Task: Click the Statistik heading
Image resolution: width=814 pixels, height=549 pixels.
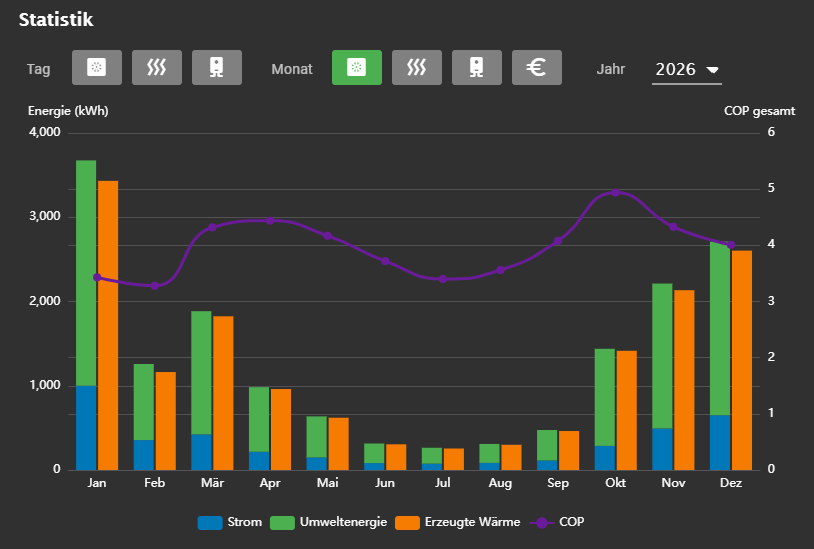Action: tap(56, 20)
